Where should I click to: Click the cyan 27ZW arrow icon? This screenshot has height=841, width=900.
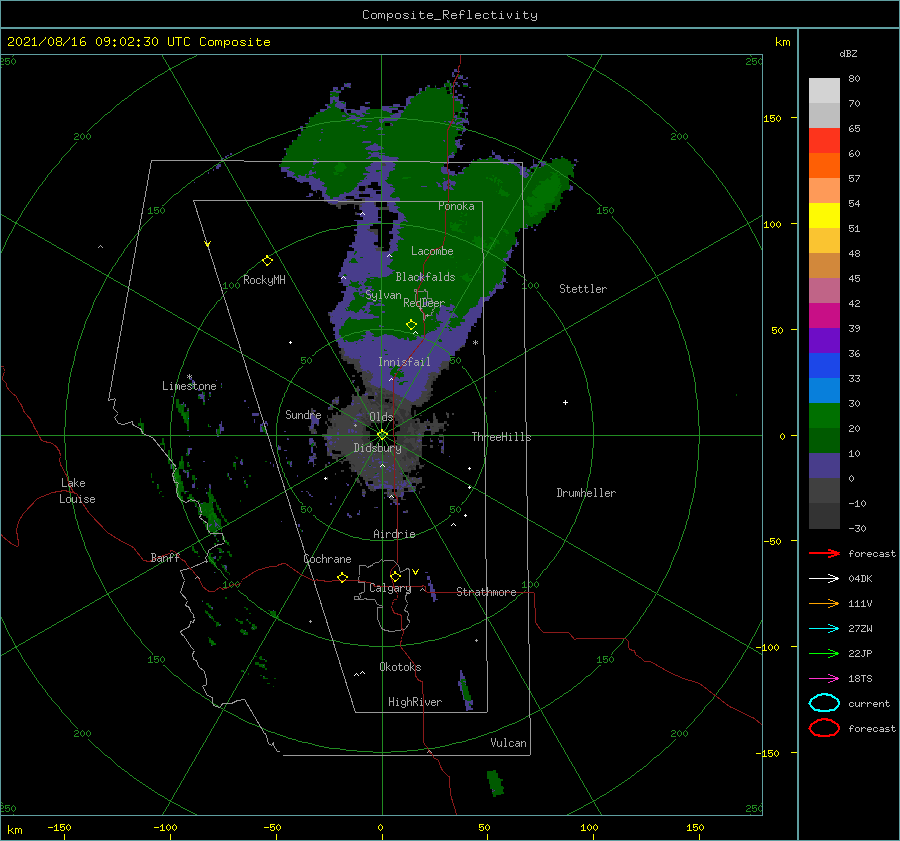point(825,629)
